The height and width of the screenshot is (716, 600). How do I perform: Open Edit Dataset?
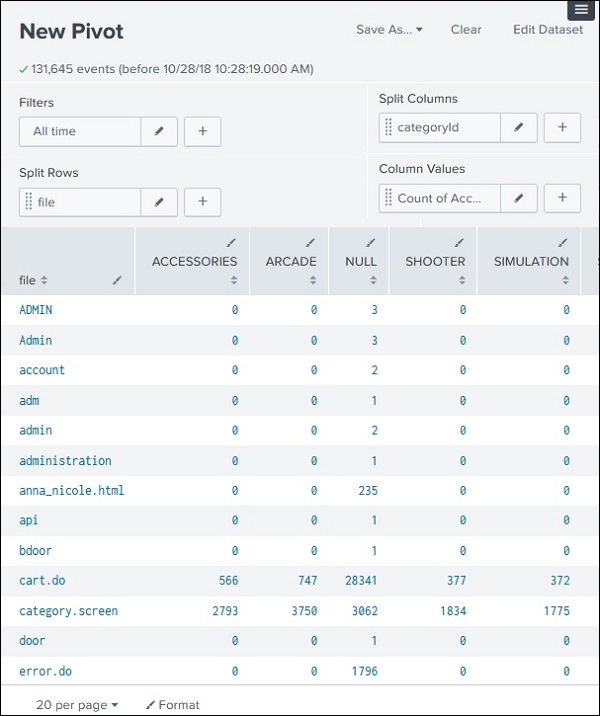click(x=547, y=30)
